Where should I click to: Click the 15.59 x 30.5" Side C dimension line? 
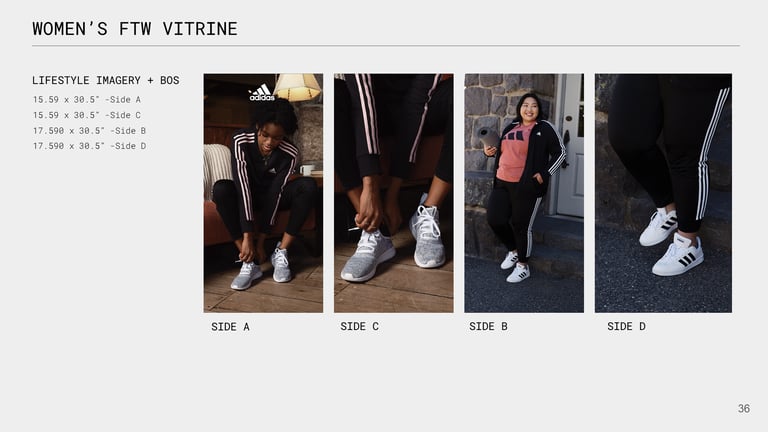(87, 115)
